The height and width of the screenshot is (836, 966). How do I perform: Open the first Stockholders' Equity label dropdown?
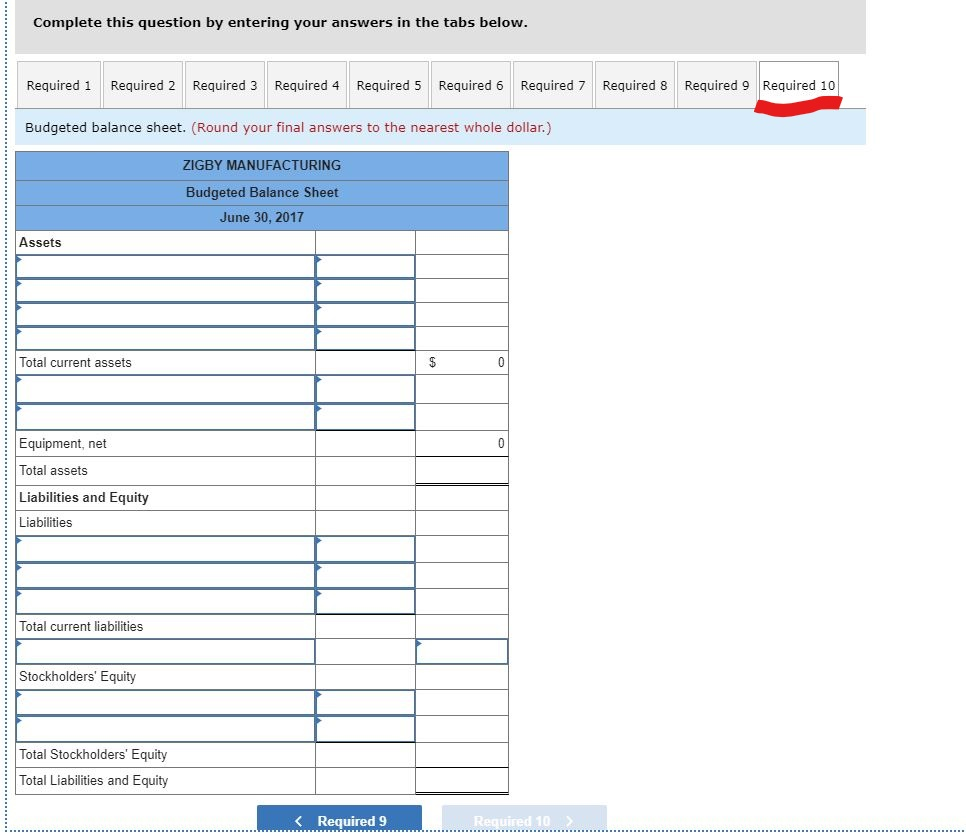[165, 702]
